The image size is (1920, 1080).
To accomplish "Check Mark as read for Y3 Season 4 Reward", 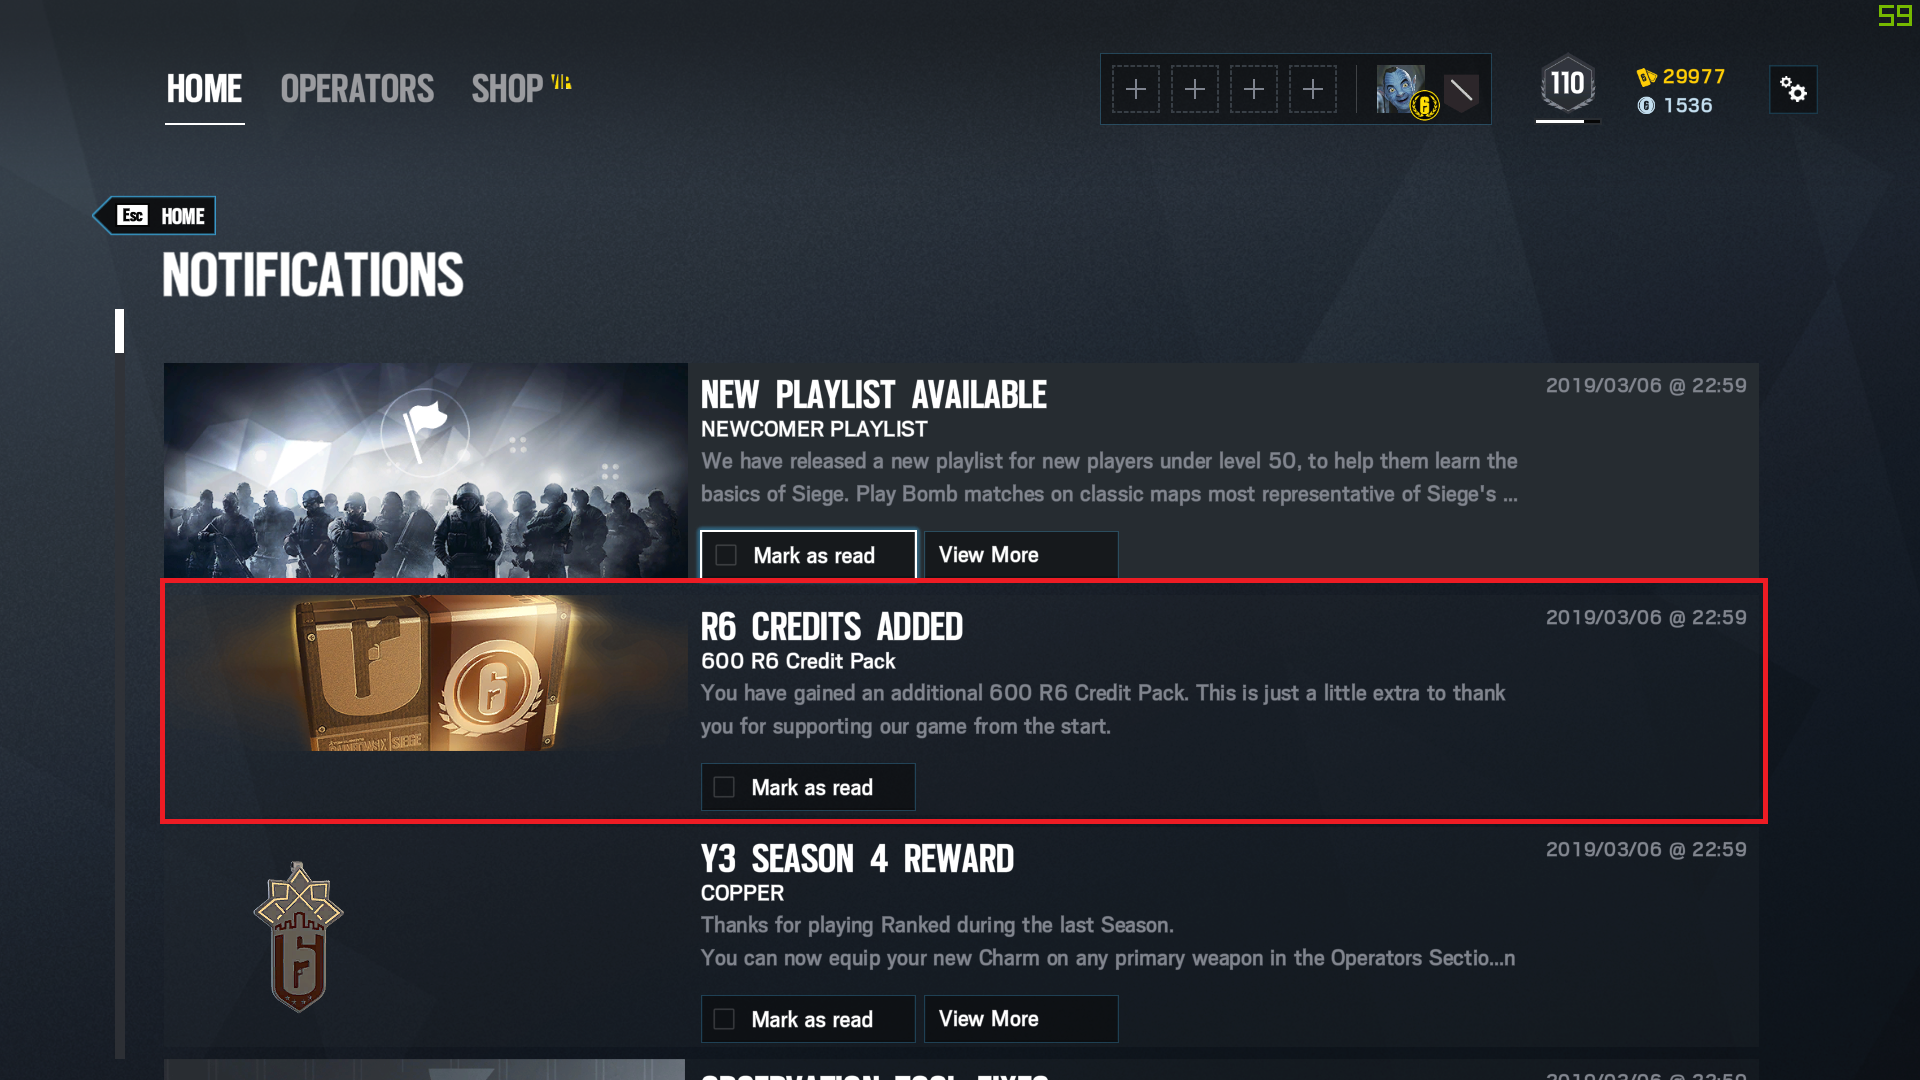I will (x=808, y=1019).
